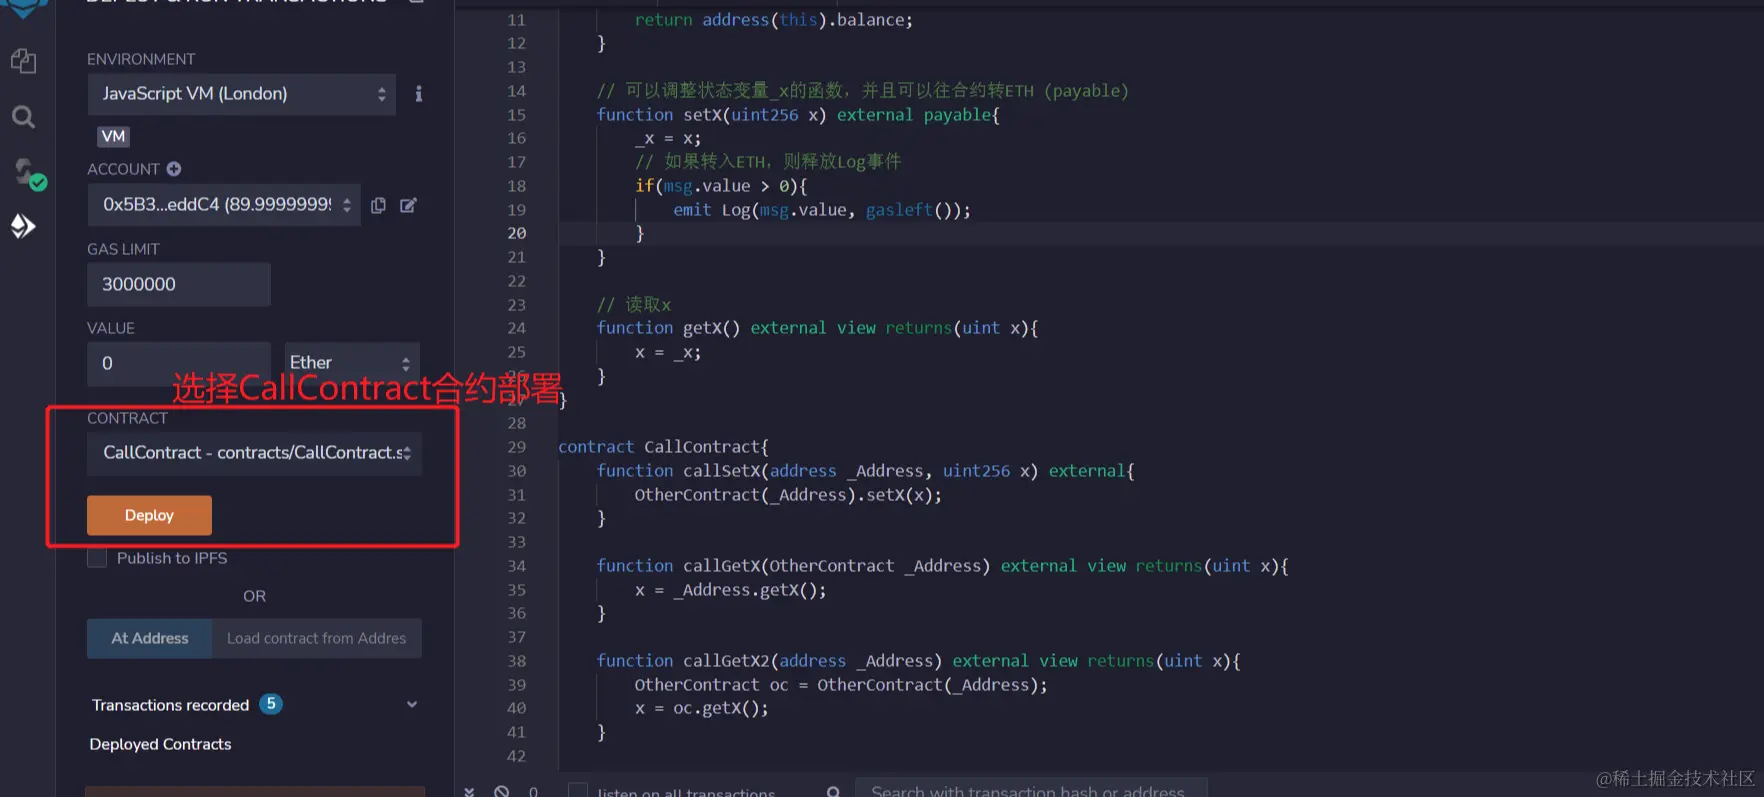The width and height of the screenshot is (1764, 797).
Task: Click the sign message edit icon
Action: point(408,205)
